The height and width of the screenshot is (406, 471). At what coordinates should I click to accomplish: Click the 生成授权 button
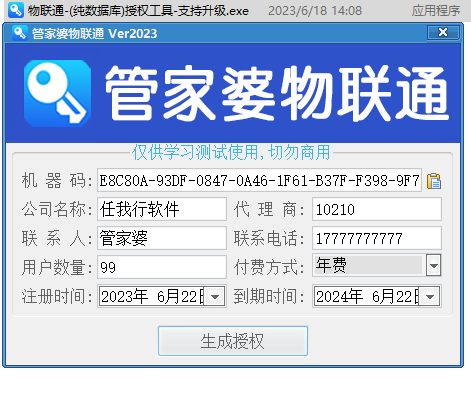pos(233,341)
